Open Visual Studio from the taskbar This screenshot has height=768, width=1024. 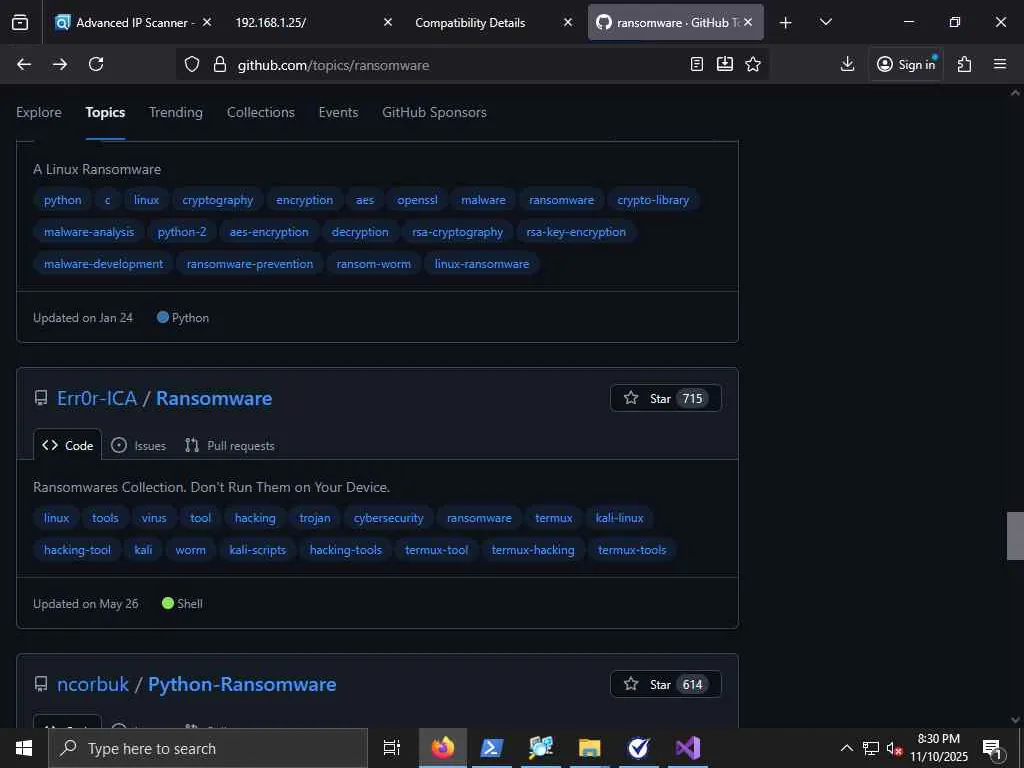(x=688, y=748)
